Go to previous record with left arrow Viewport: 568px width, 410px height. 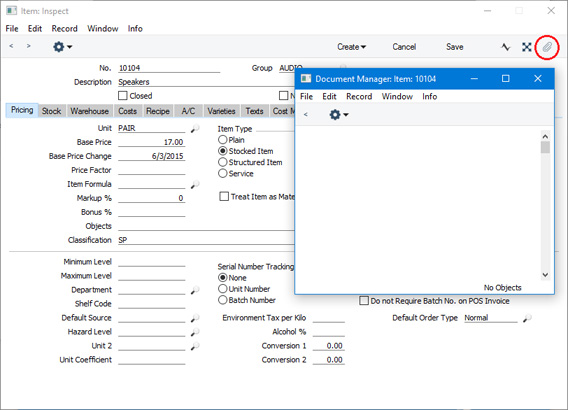pyautogui.click(x=11, y=46)
